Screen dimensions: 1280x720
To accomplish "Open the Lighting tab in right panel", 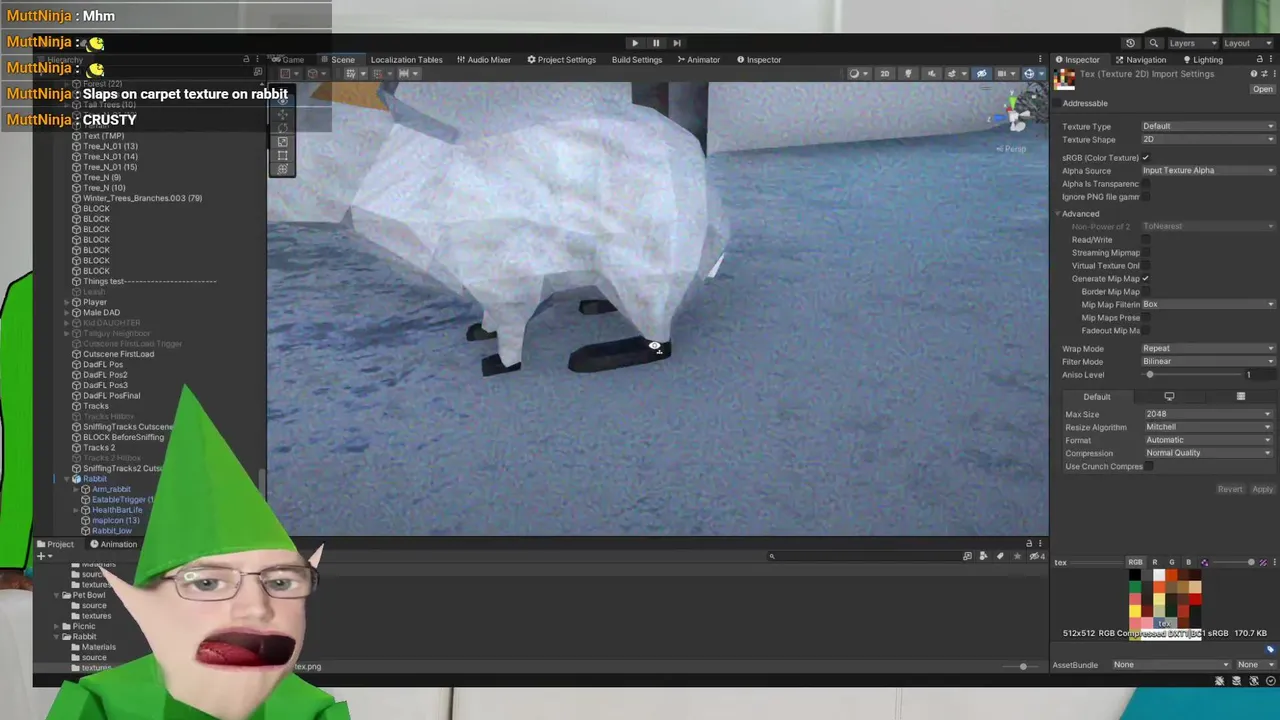I will tap(1201, 60).
